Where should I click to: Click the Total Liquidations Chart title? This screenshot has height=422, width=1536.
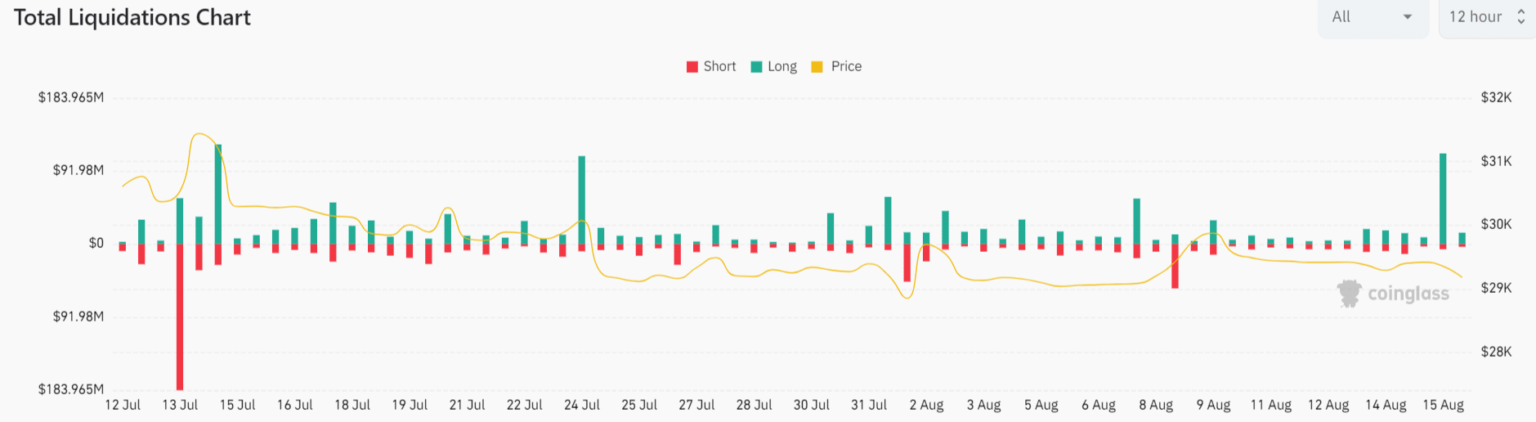tap(132, 18)
